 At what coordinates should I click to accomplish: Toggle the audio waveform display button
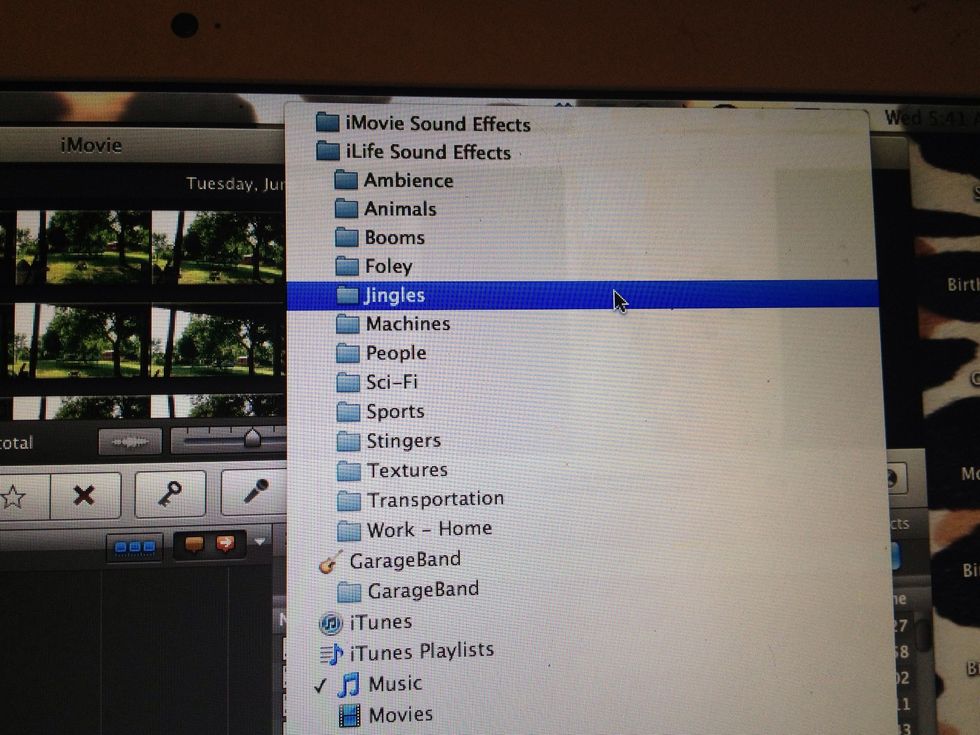pyautogui.click(x=130, y=442)
